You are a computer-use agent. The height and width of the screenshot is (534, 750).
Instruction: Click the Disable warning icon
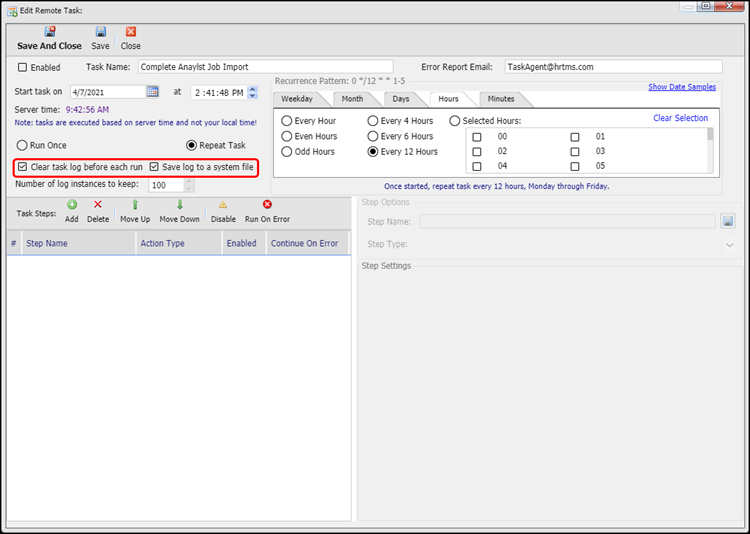[223, 205]
